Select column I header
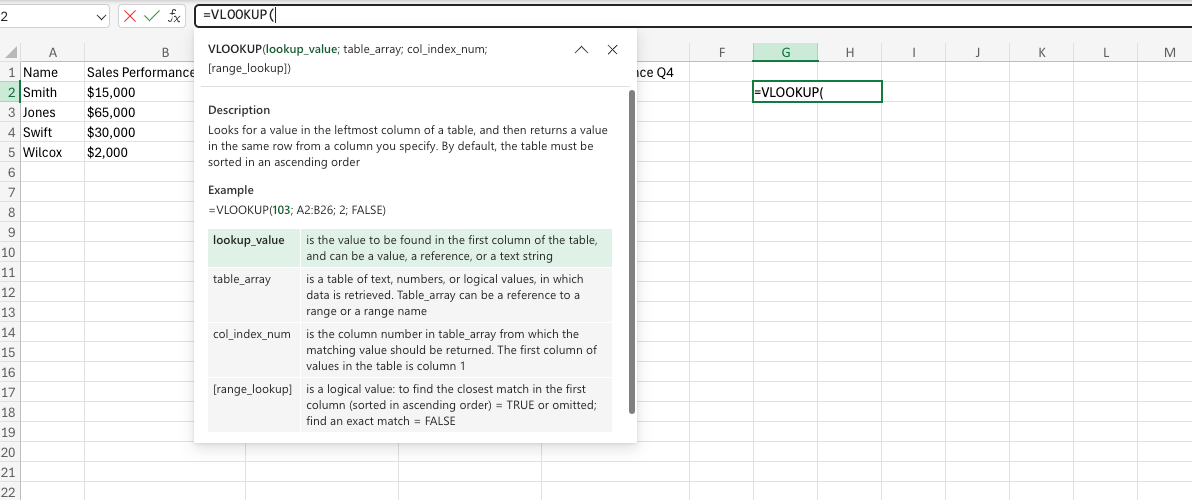Viewport: 1192px width, 500px height. point(914,52)
